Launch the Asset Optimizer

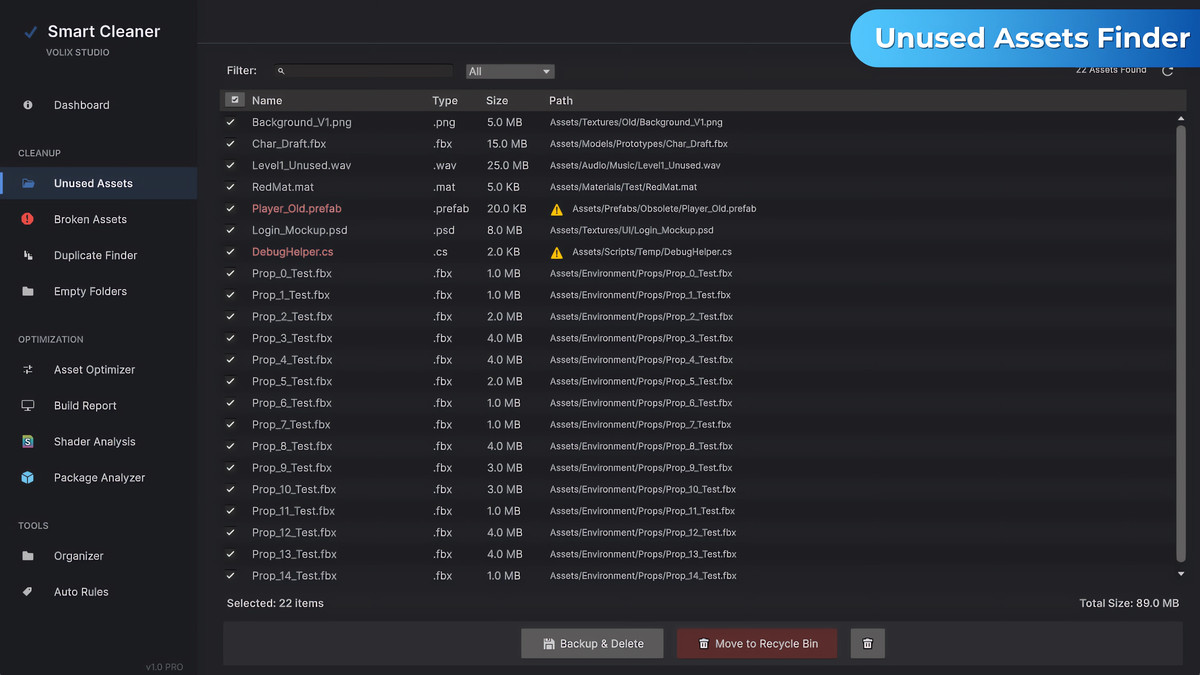(94, 369)
